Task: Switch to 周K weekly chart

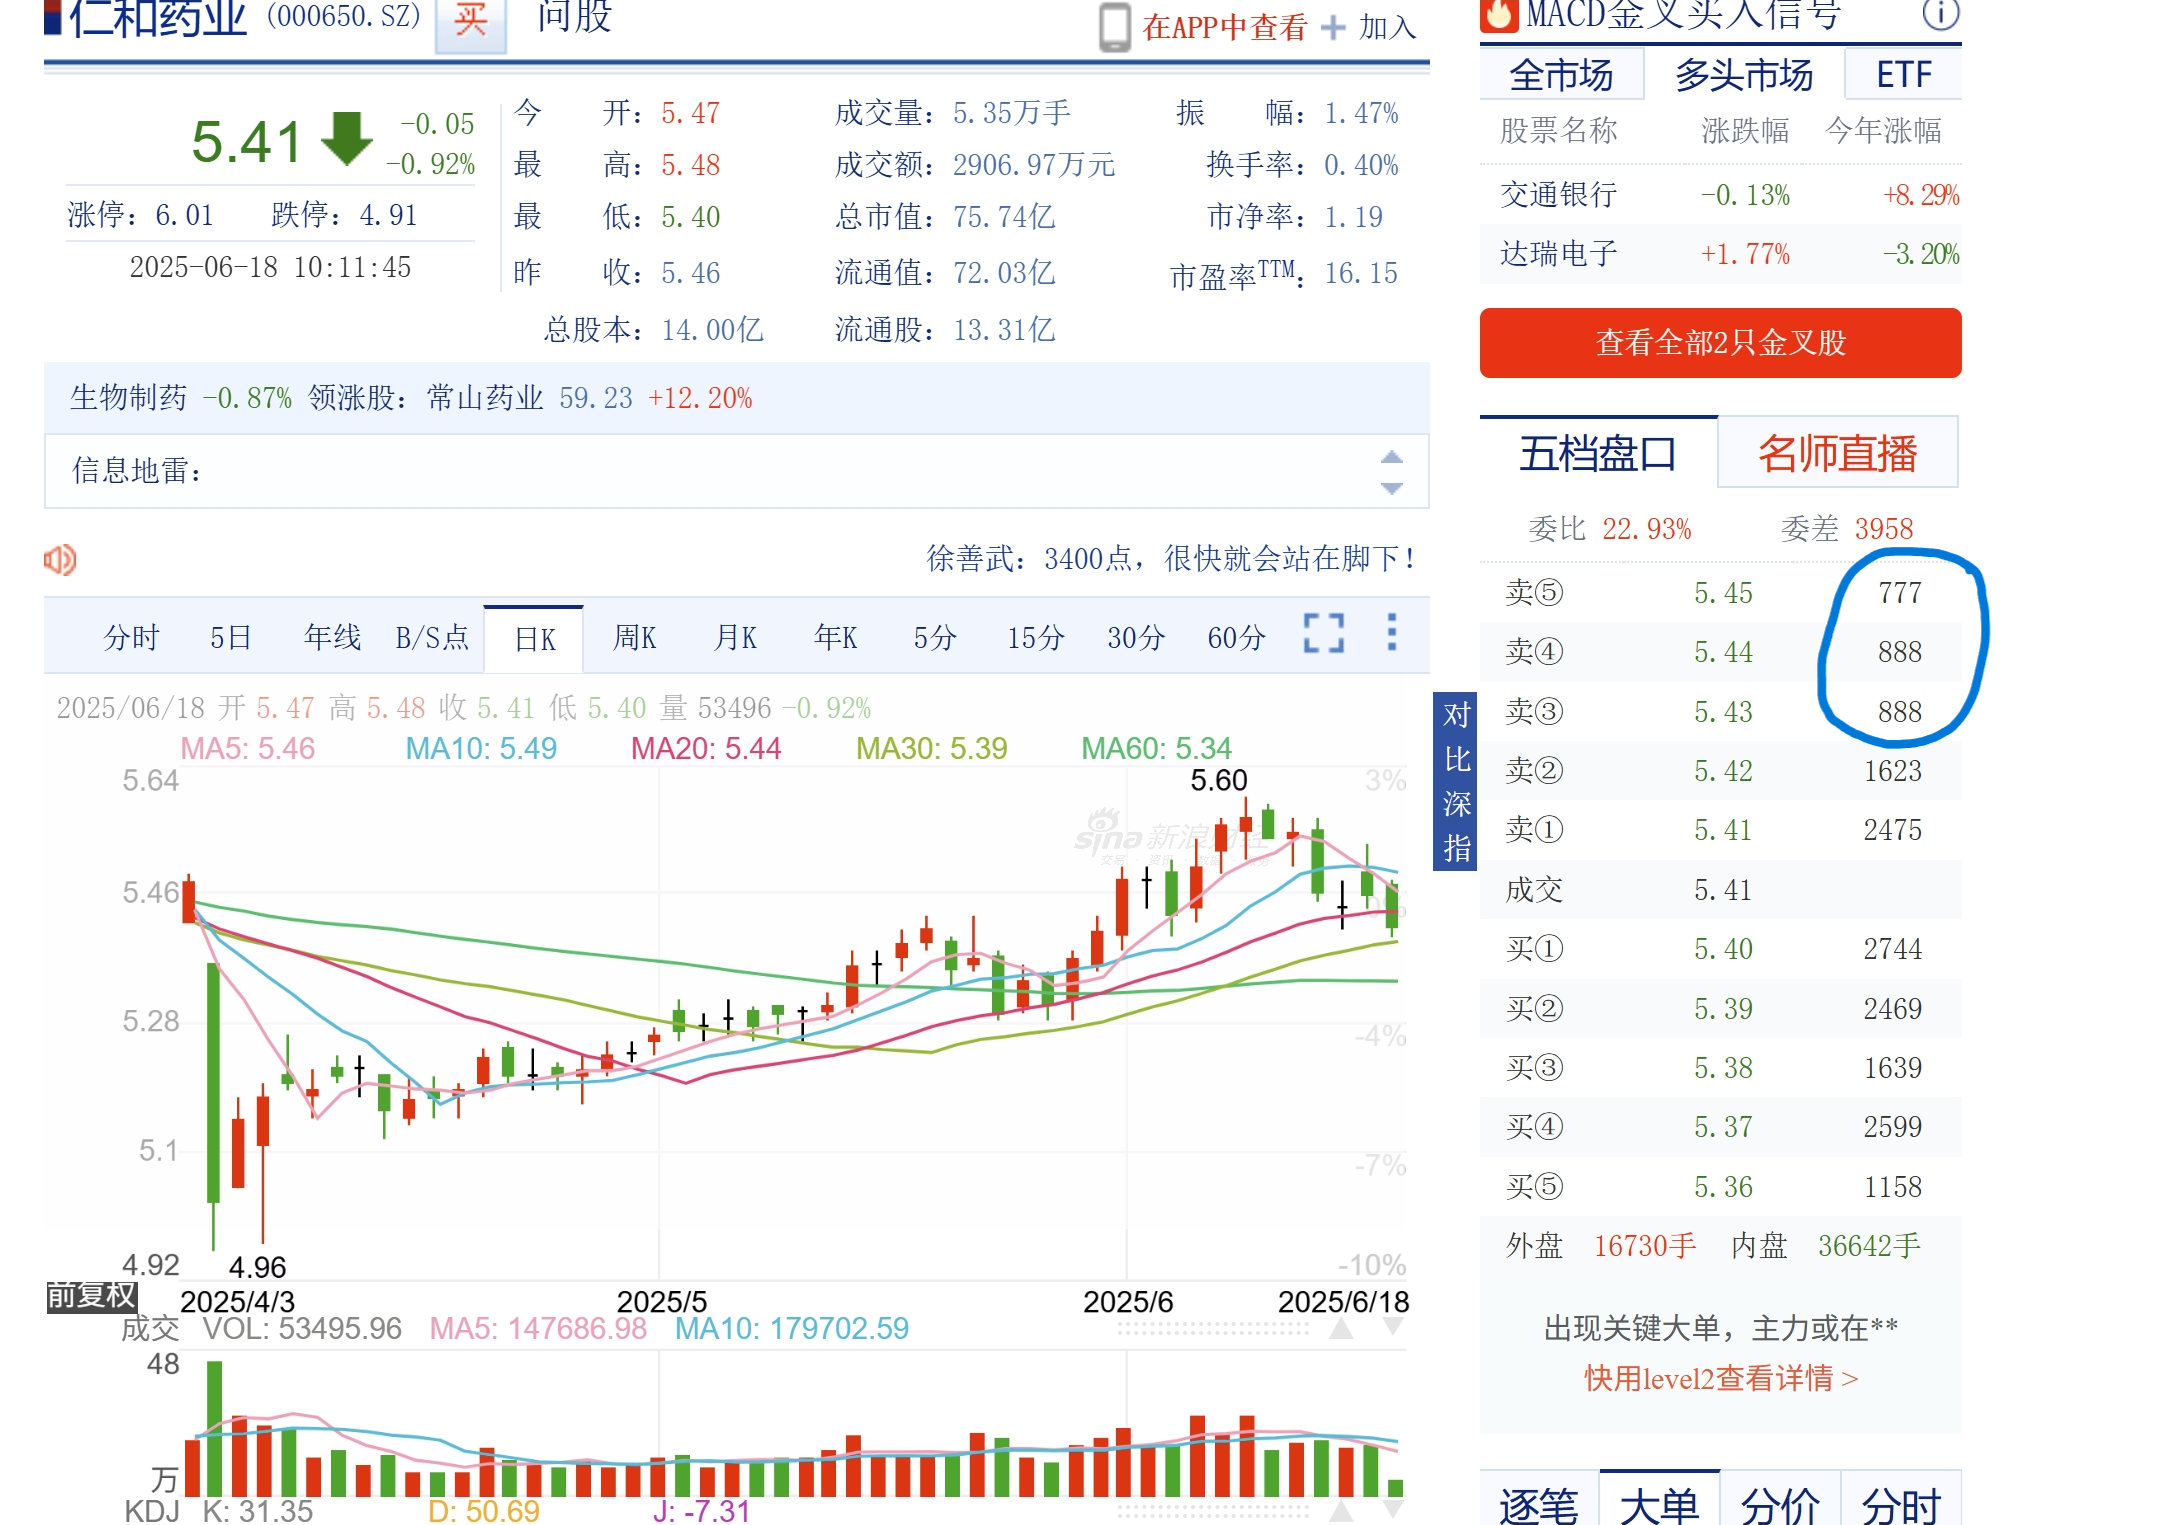Action: 634,637
